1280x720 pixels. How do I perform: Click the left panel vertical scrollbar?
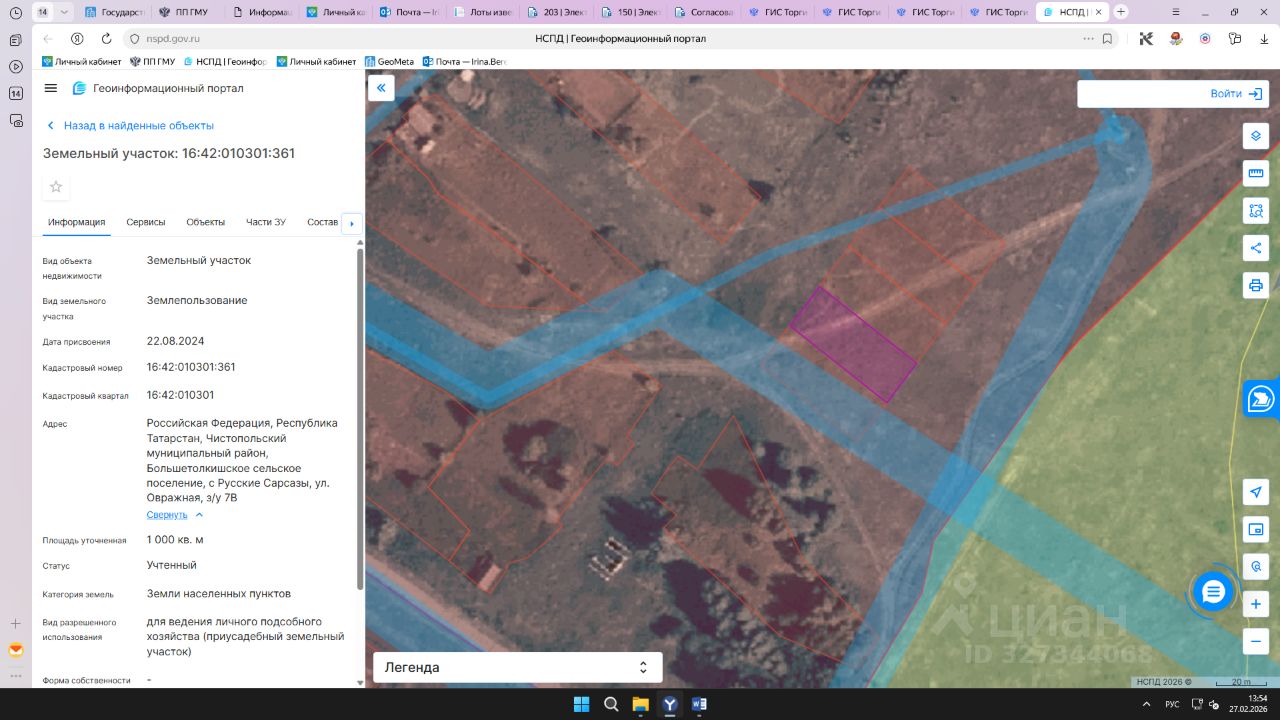click(360, 420)
